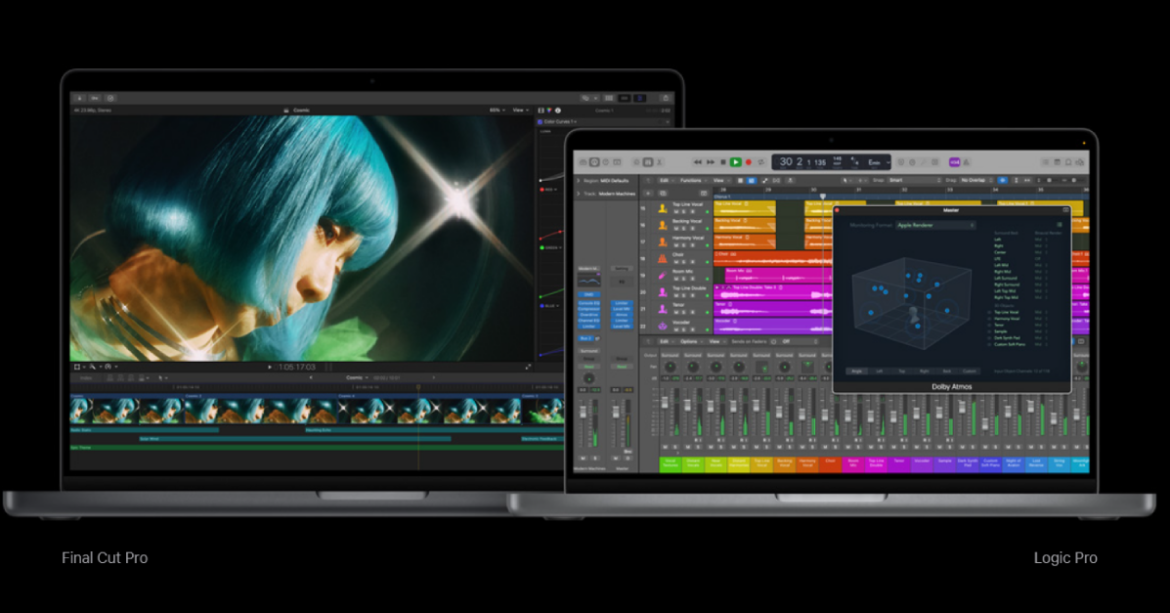Expand the Region MIDI Defaults disclosure triangle
1170x613 pixels.
coord(578,181)
